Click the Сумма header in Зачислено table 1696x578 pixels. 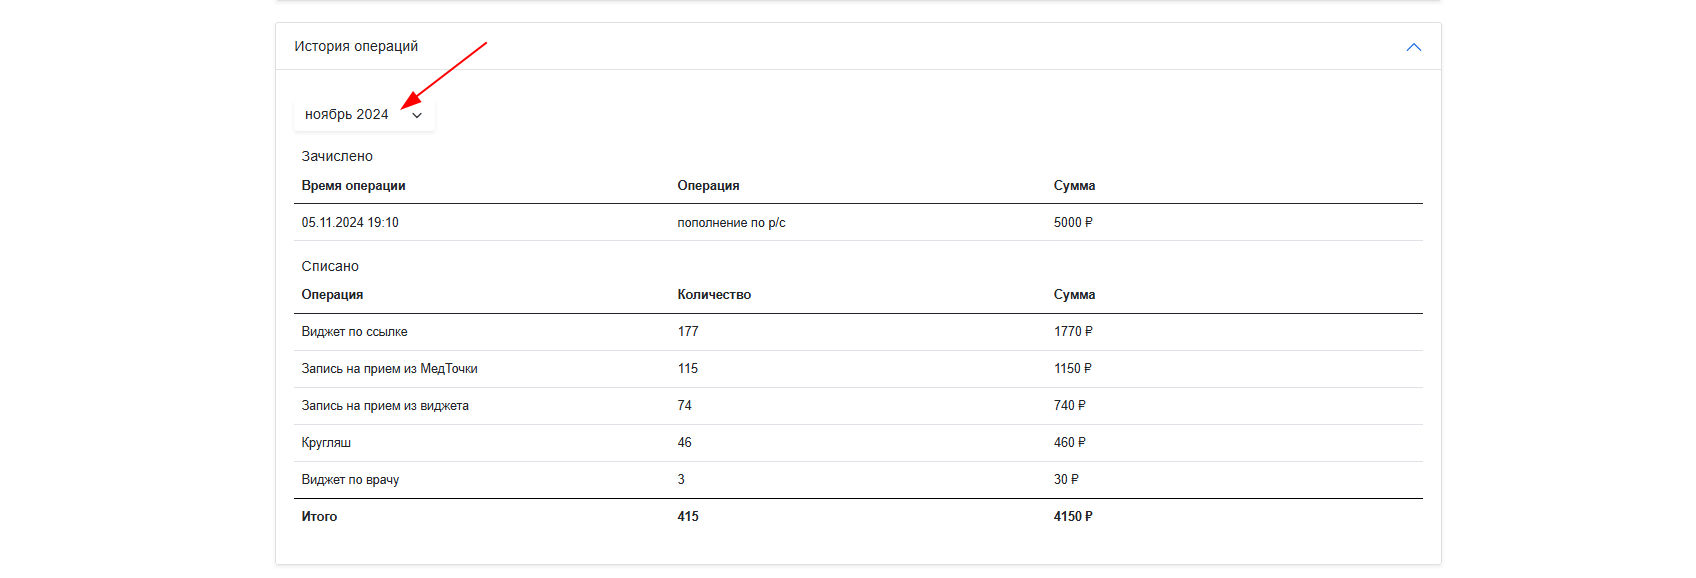tap(1074, 186)
